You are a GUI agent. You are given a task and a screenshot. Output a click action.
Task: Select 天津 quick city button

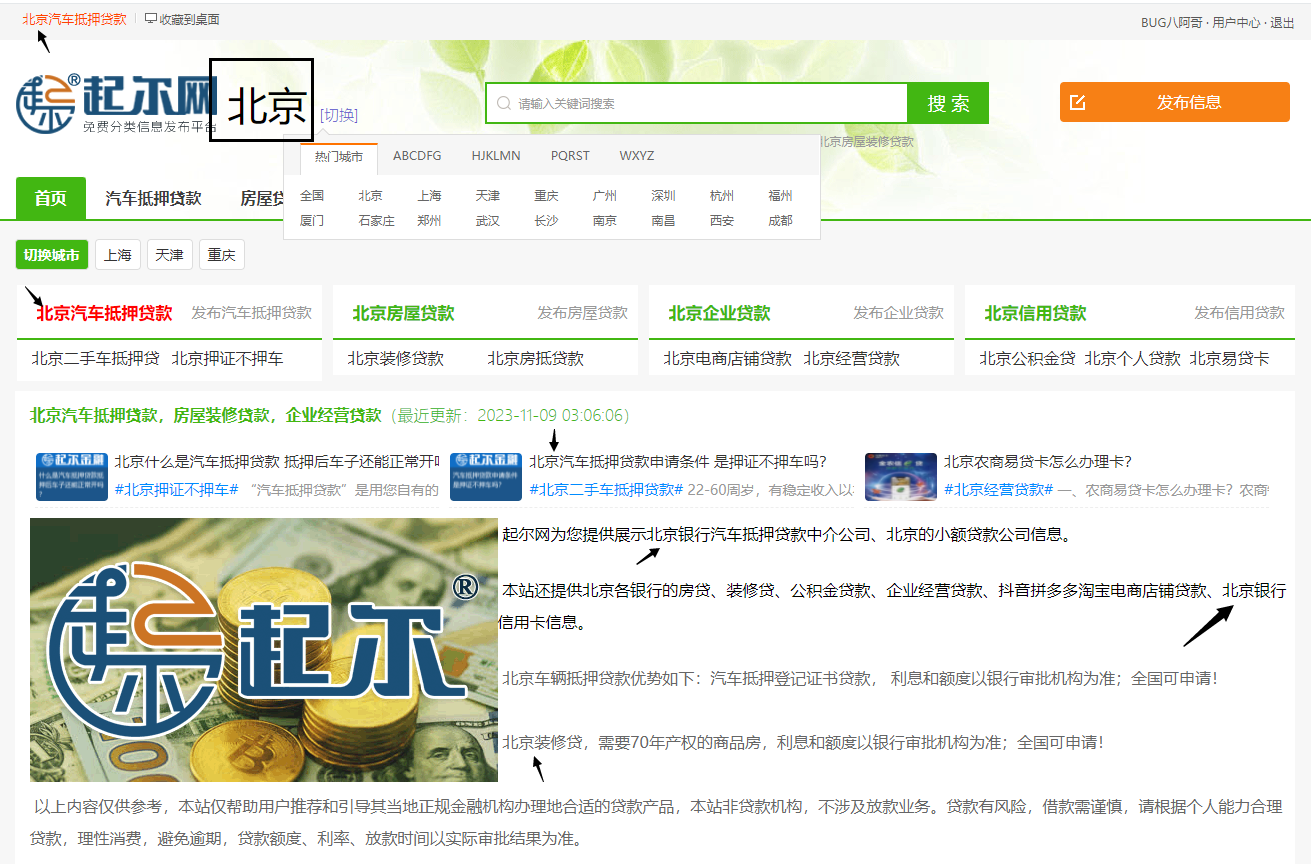click(x=169, y=255)
